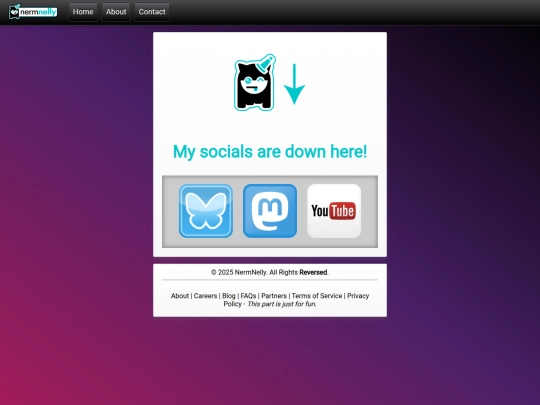540x405 pixels.
Task: Open the YouTube social icon
Action: (334, 211)
